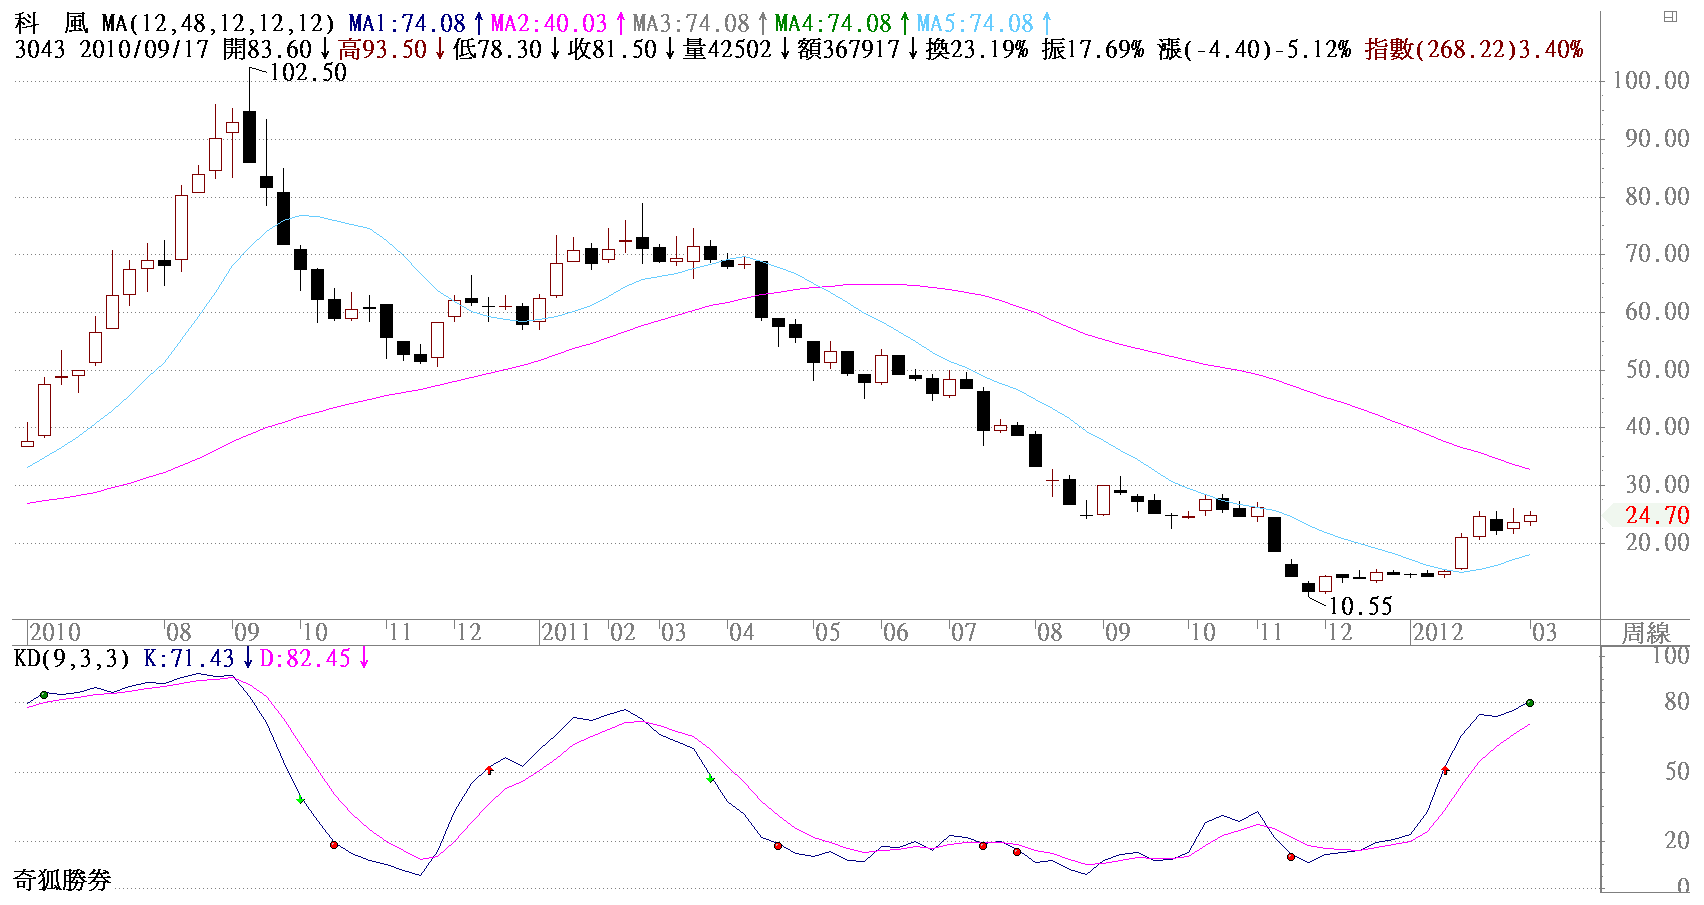Click the green dot at KD line's left start
Image resolution: width=1704 pixels, height=905 pixels.
click(43, 695)
